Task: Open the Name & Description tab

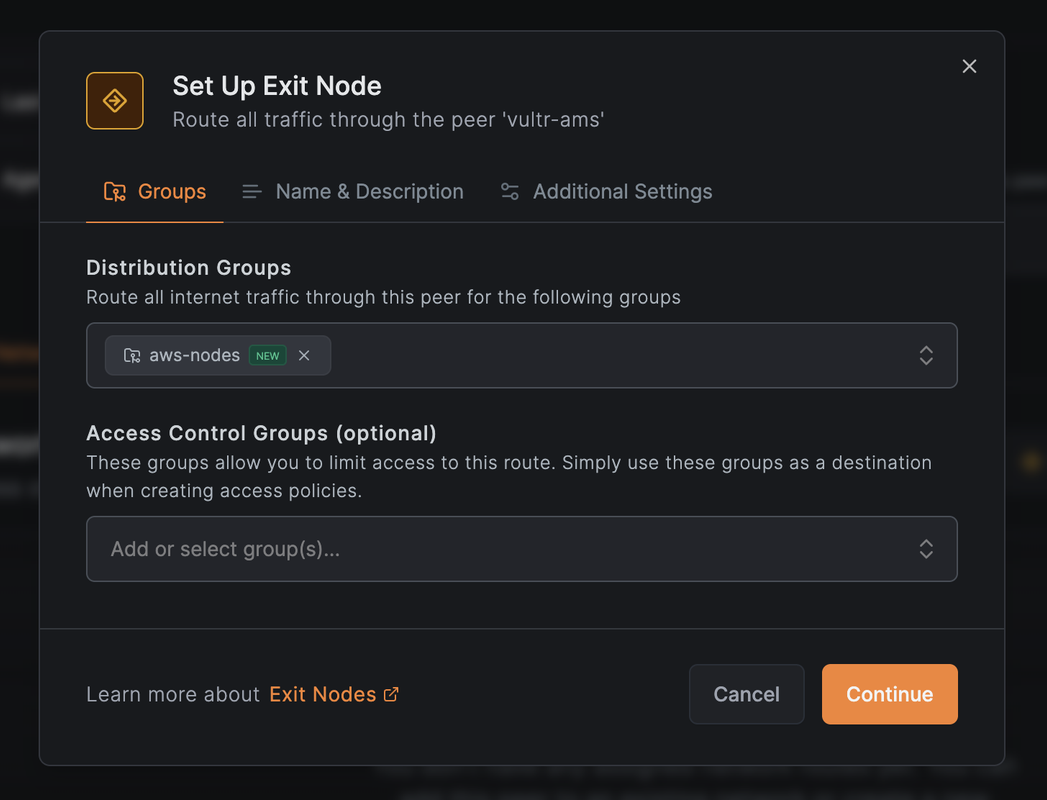Action: tap(369, 192)
